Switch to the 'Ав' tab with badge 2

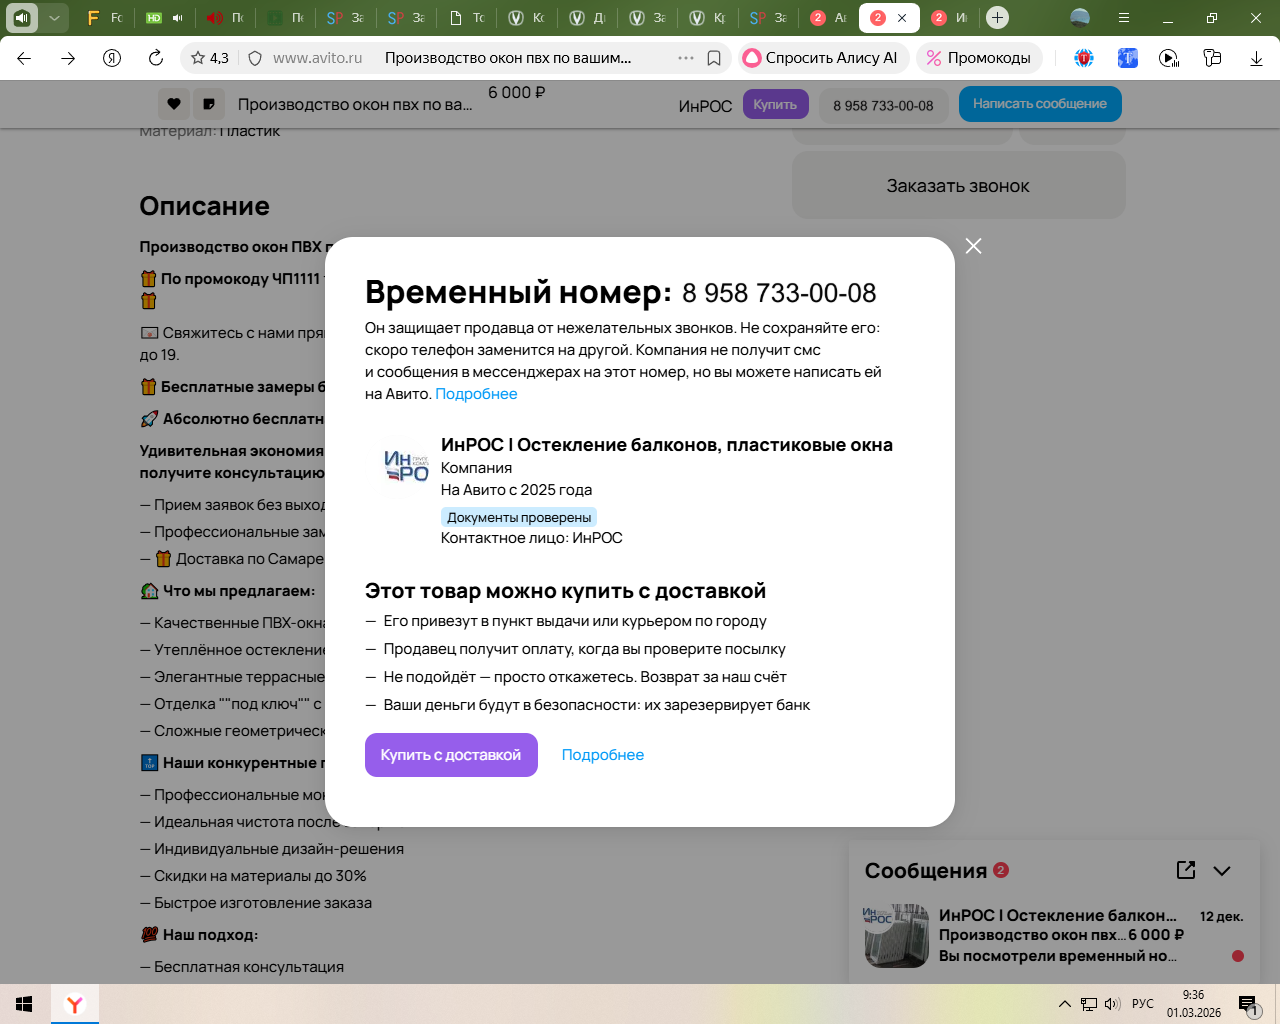click(x=828, y=18)
